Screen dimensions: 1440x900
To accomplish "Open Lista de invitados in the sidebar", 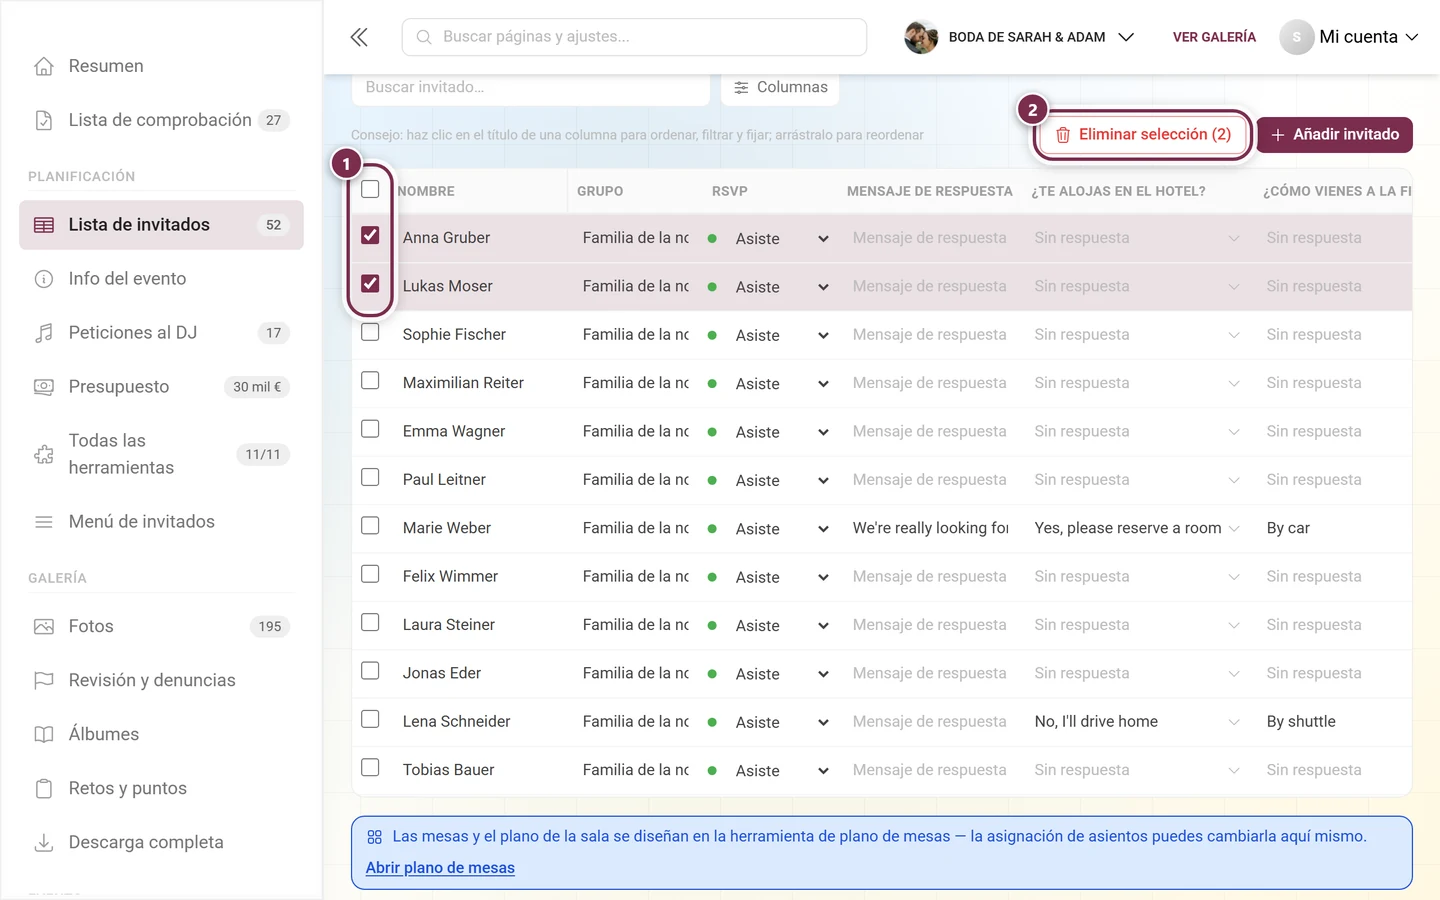I will click(x=161, y=225).
